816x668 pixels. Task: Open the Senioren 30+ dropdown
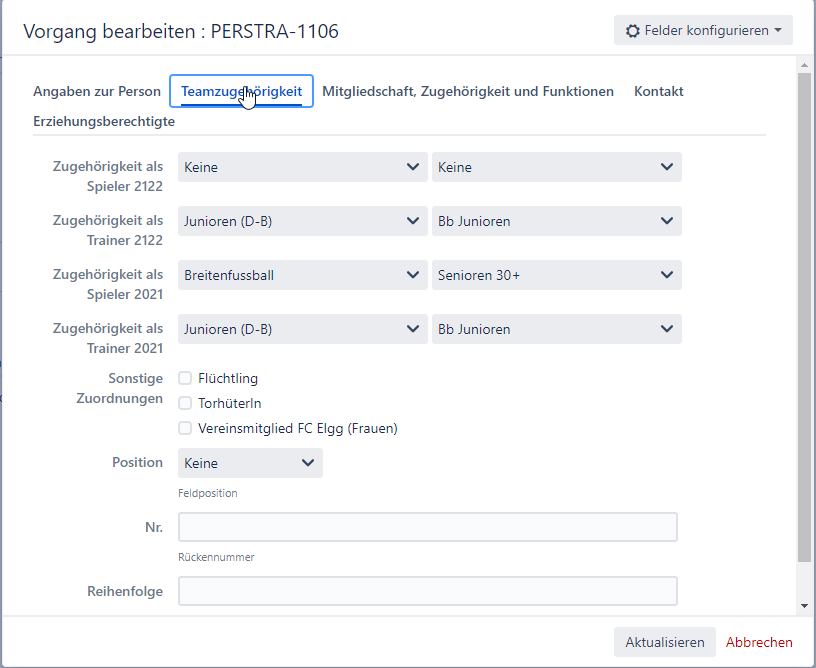coord(556,275)
